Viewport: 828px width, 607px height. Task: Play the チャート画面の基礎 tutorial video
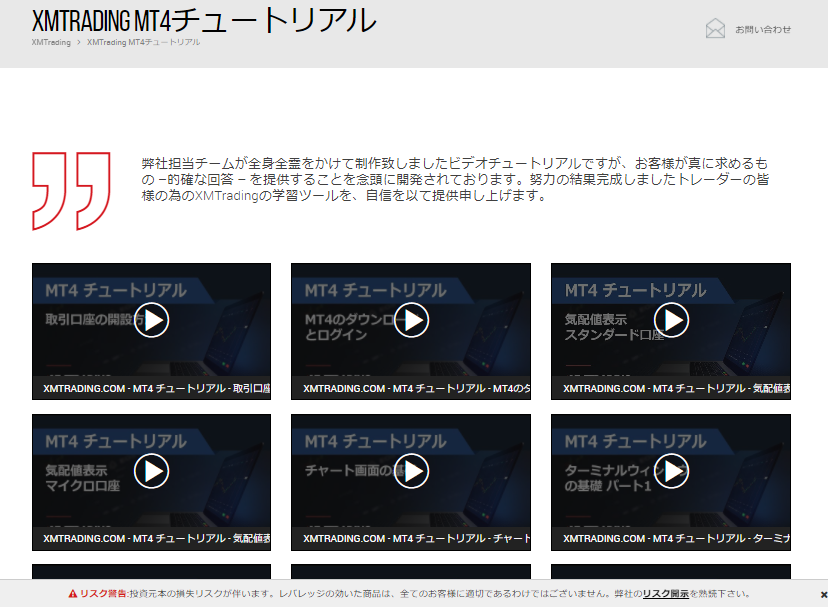[x=411, y=471]
